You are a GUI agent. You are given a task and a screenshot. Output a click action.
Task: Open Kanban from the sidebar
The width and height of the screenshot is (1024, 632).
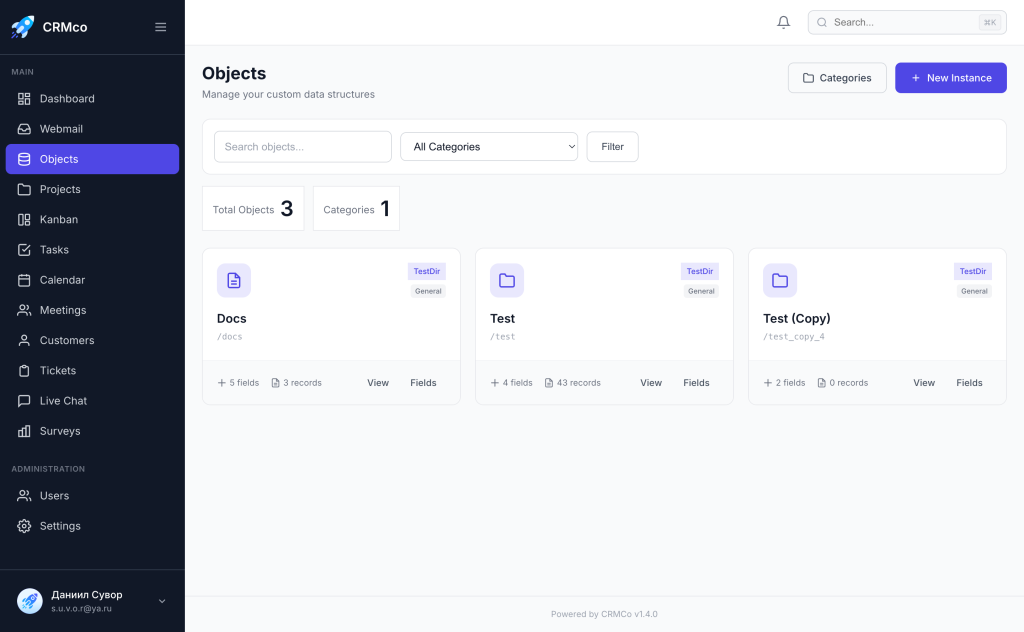tap(58, 220)
